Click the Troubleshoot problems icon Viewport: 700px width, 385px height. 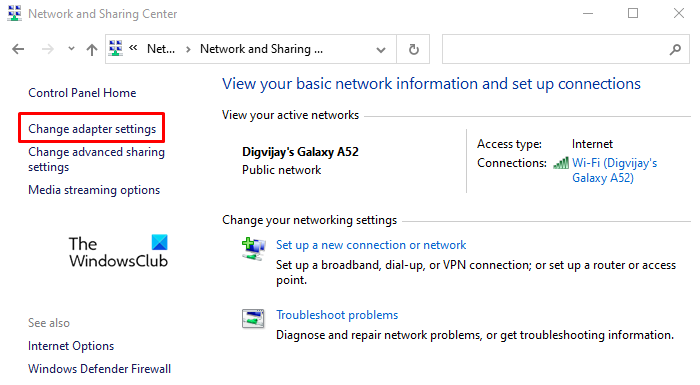253,318
